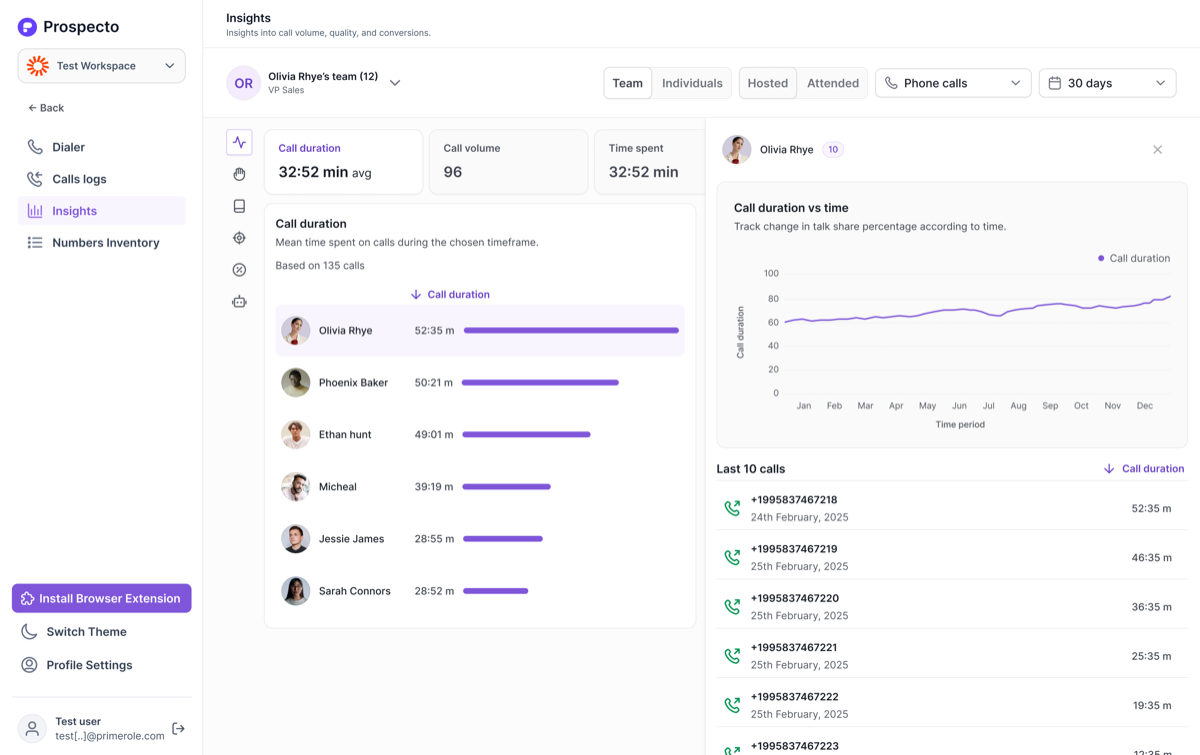Select the robot icon in insights strip
The width and height of the screenshot is (1200, 755).
(x=239, y=301)
